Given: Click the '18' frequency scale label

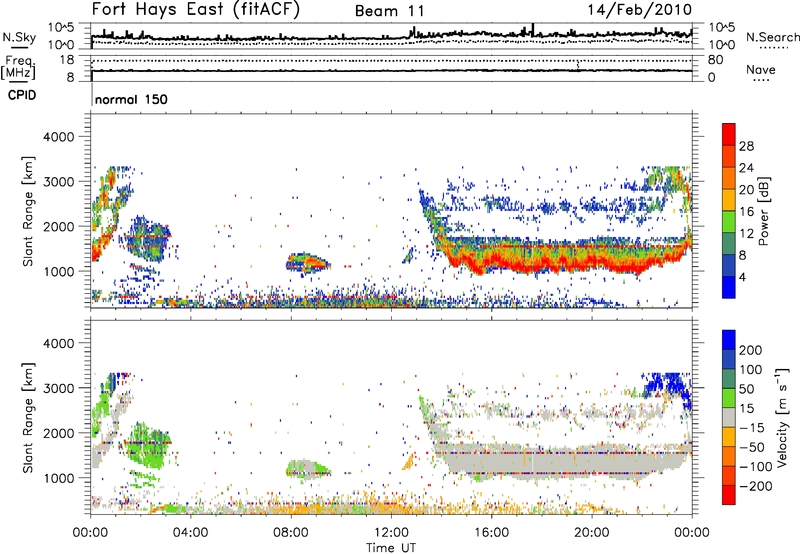Looking at the screenshot, I should pos(66,60).
